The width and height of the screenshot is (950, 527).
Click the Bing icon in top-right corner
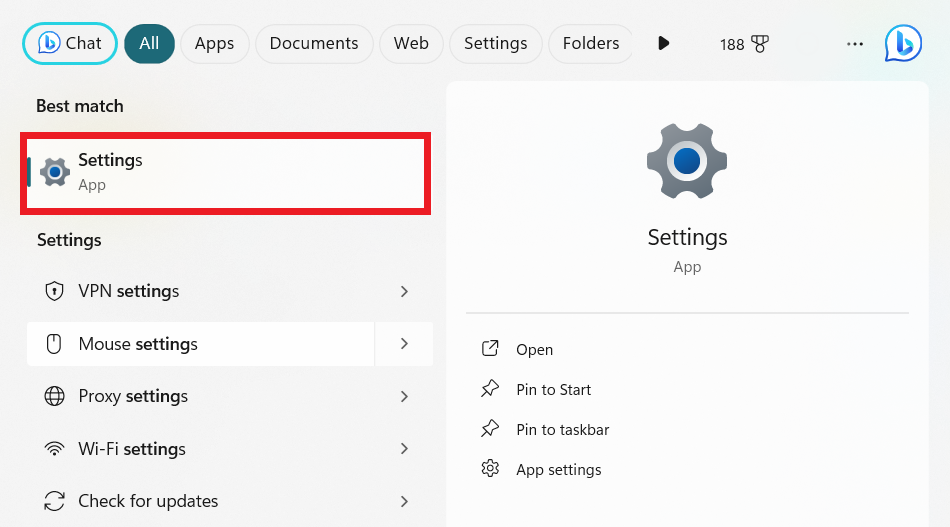(903, 44)
